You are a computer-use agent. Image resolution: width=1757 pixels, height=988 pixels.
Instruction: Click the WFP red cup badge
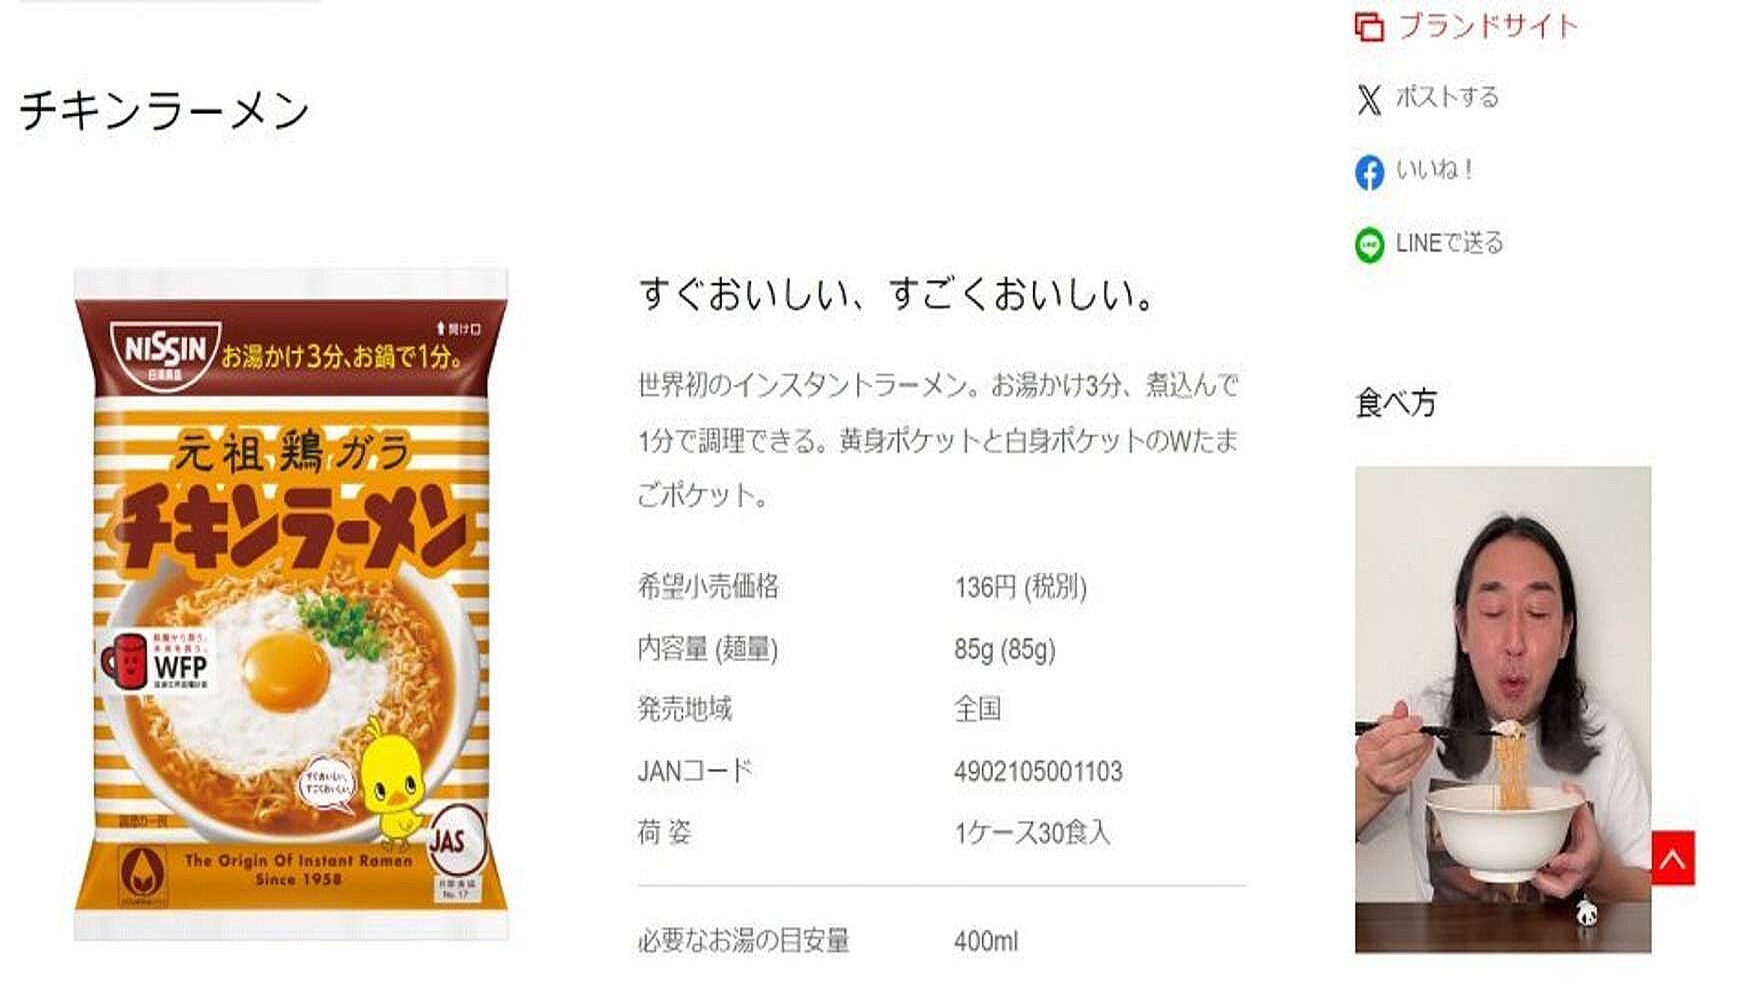click(x=156, y=662)
